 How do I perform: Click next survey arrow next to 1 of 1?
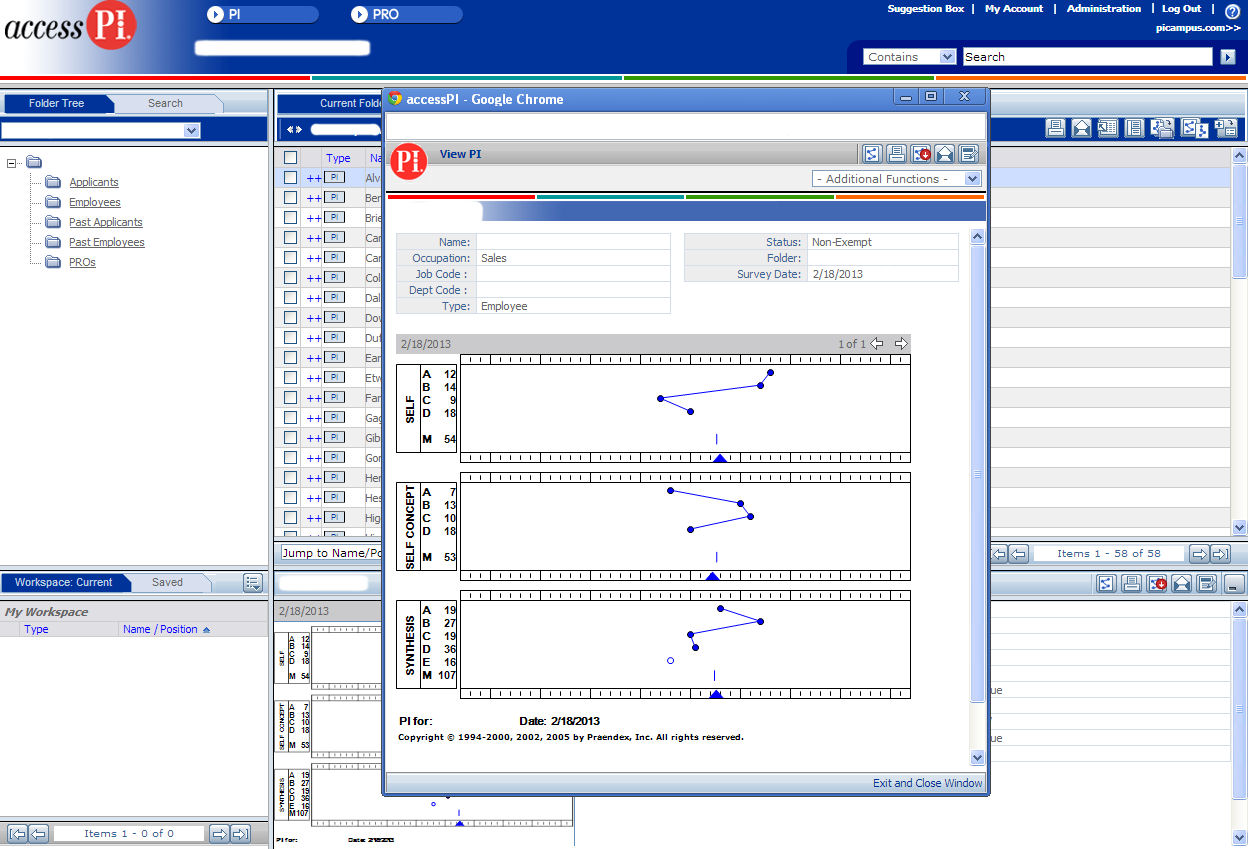[900, 343]
